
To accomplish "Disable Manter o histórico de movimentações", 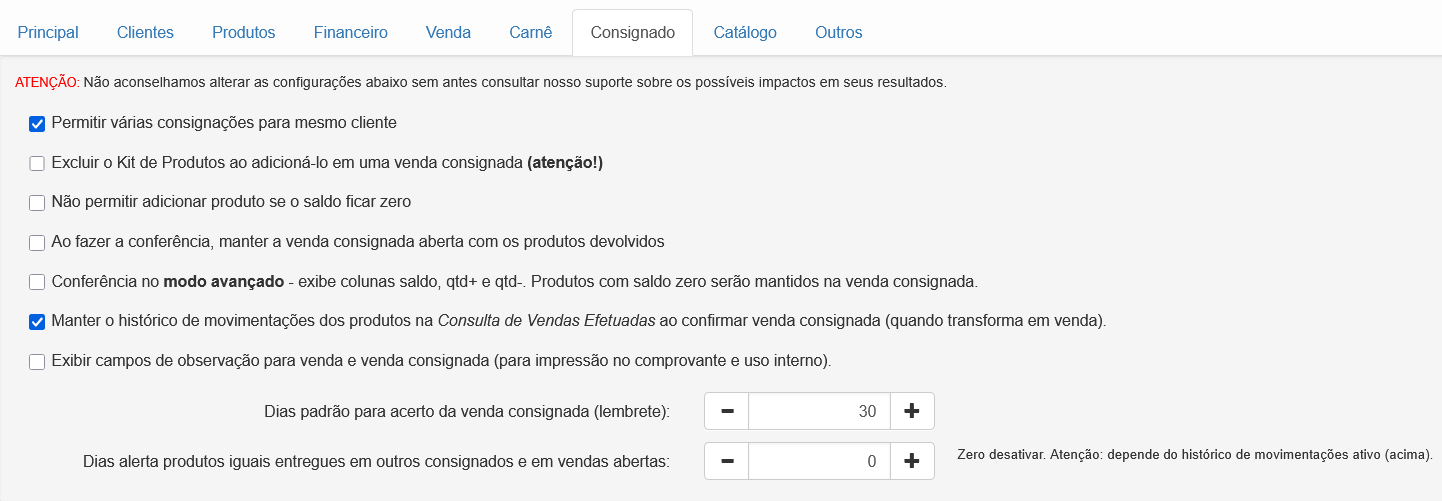I will tap(37, 322).
